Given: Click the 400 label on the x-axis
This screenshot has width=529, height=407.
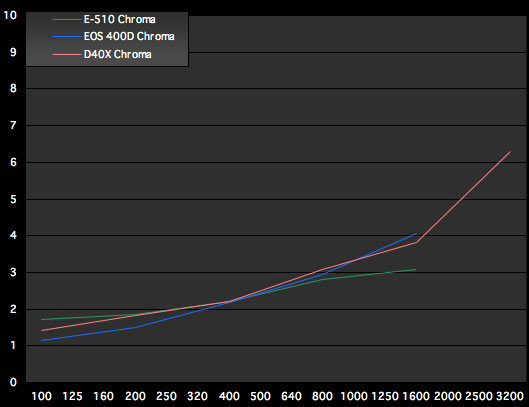Looking at the screenshot, I should 229,396.
